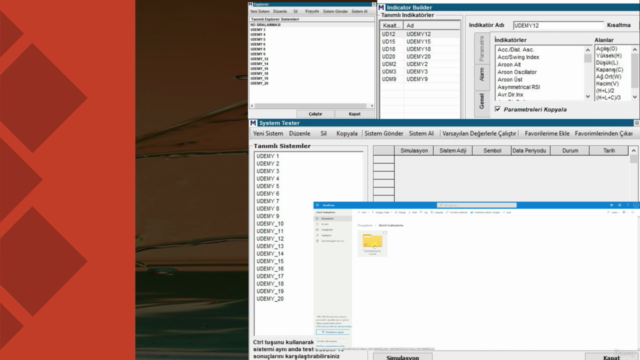Click Alanlar list up arrow
Screen dimensions: 640x360
point(635,49)
